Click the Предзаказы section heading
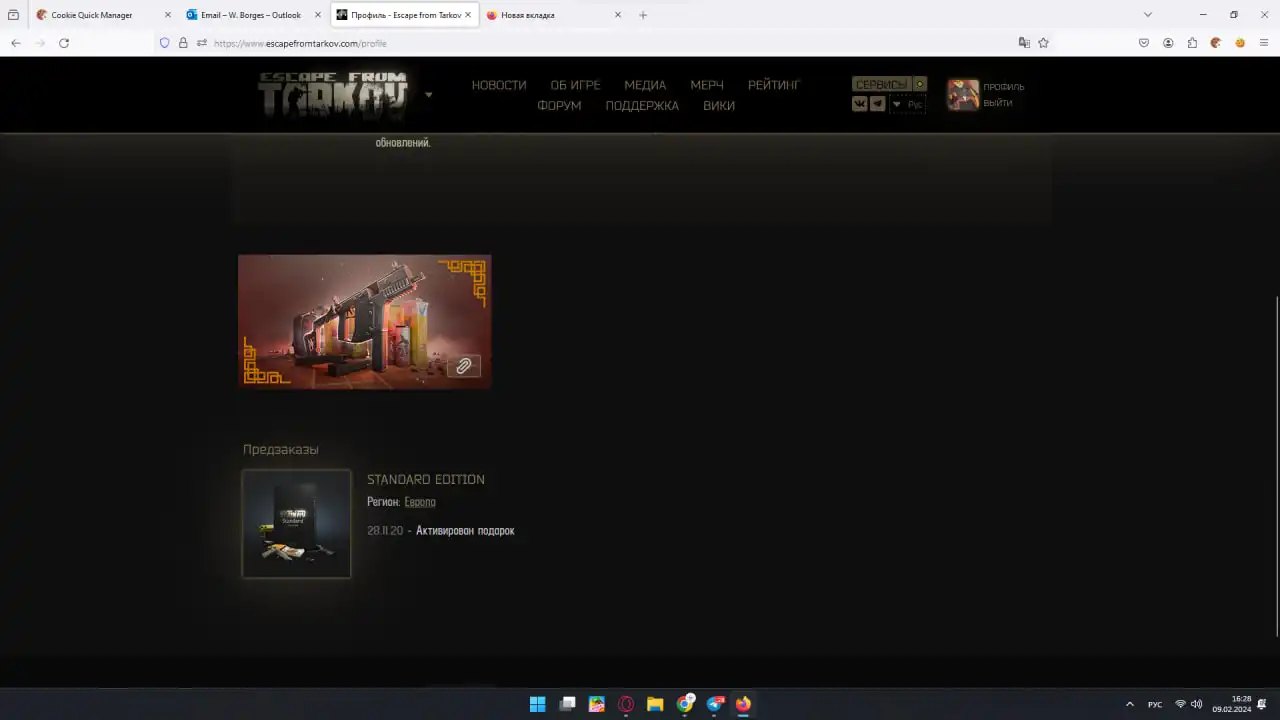The height and width of the screenshot is (720, 1280). pyautogui.click(x=281, y=450)
